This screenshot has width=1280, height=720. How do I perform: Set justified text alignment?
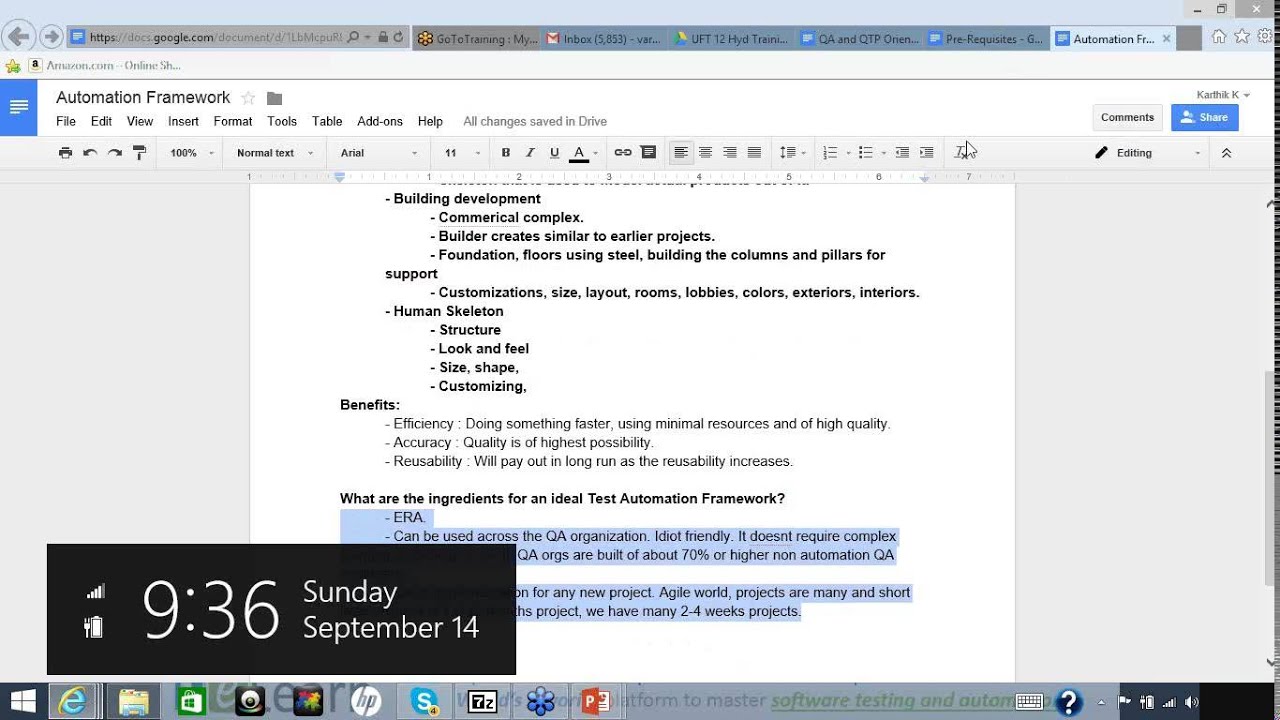(x=754, y=153)
